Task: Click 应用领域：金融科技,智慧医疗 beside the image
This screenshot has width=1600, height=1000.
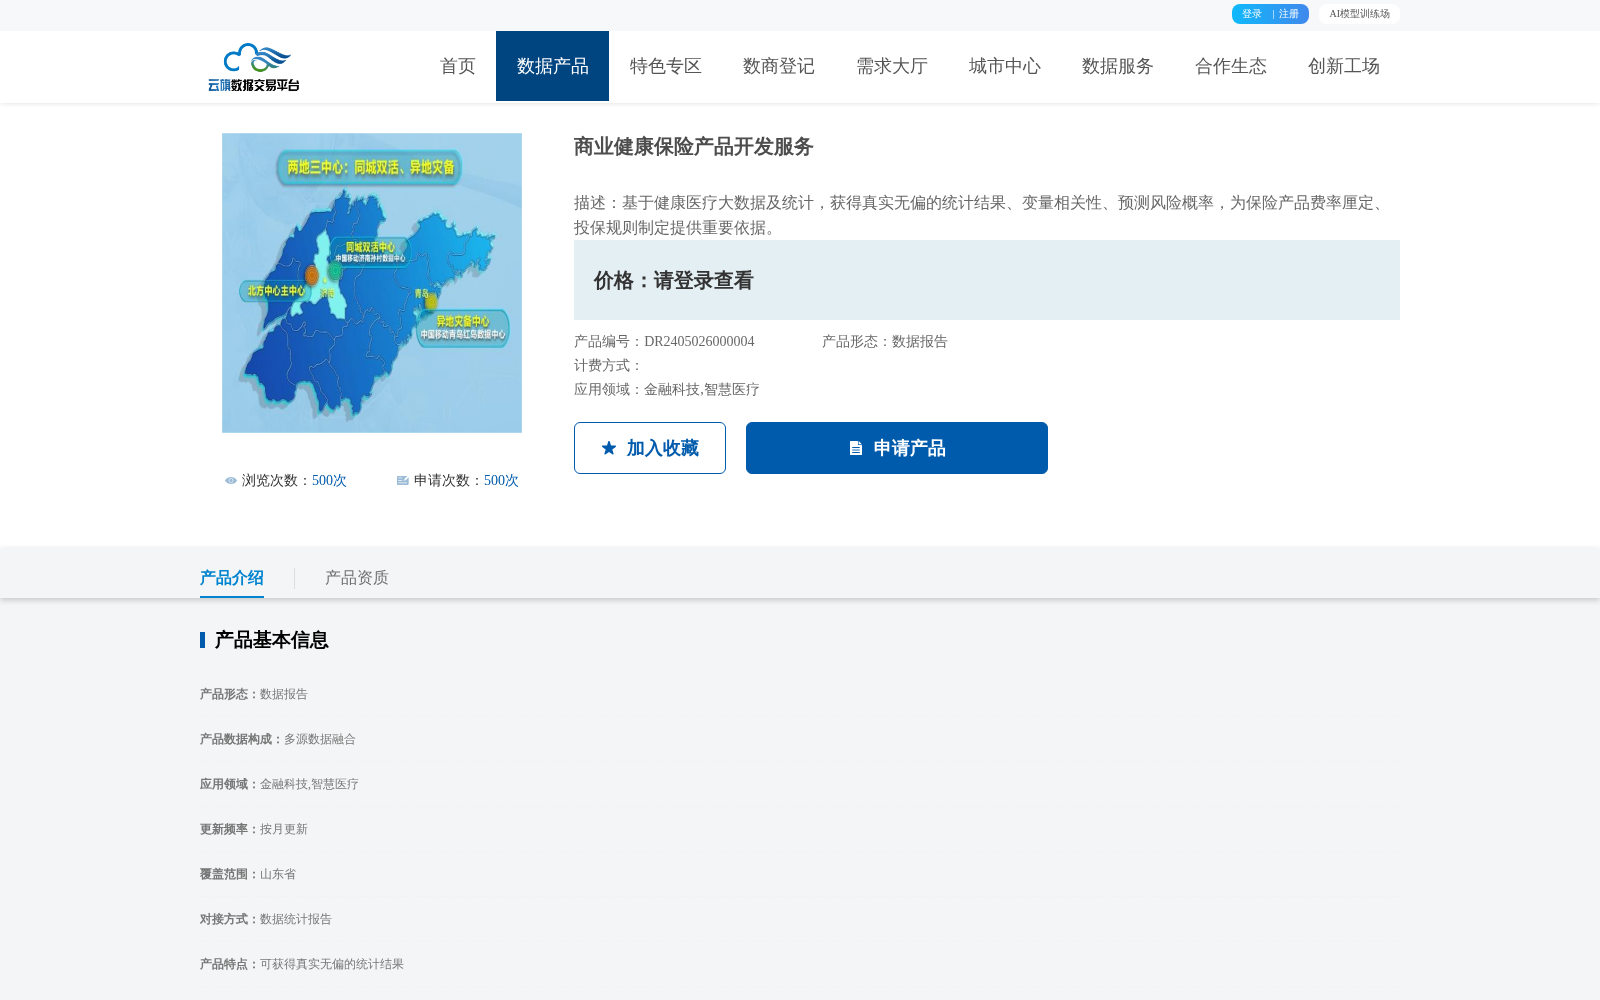Action: [667, 390]
